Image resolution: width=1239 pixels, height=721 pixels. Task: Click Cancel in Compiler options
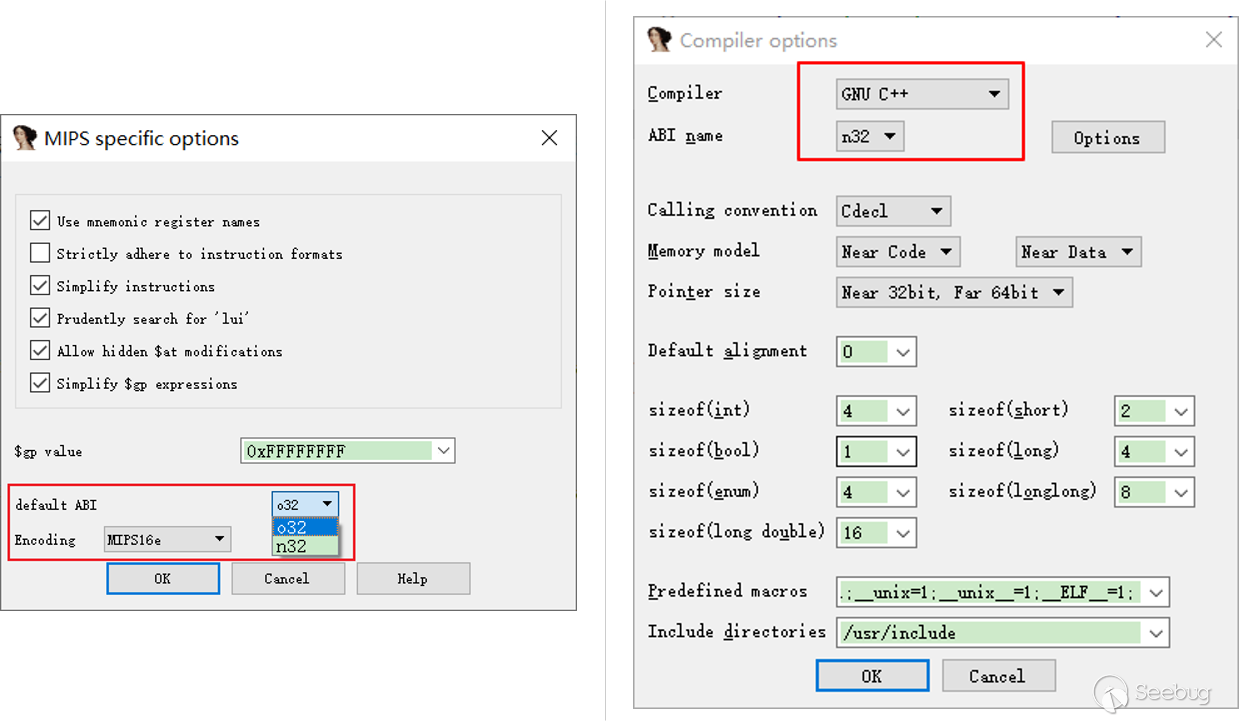pyautogui.click(x=998, y=676)
